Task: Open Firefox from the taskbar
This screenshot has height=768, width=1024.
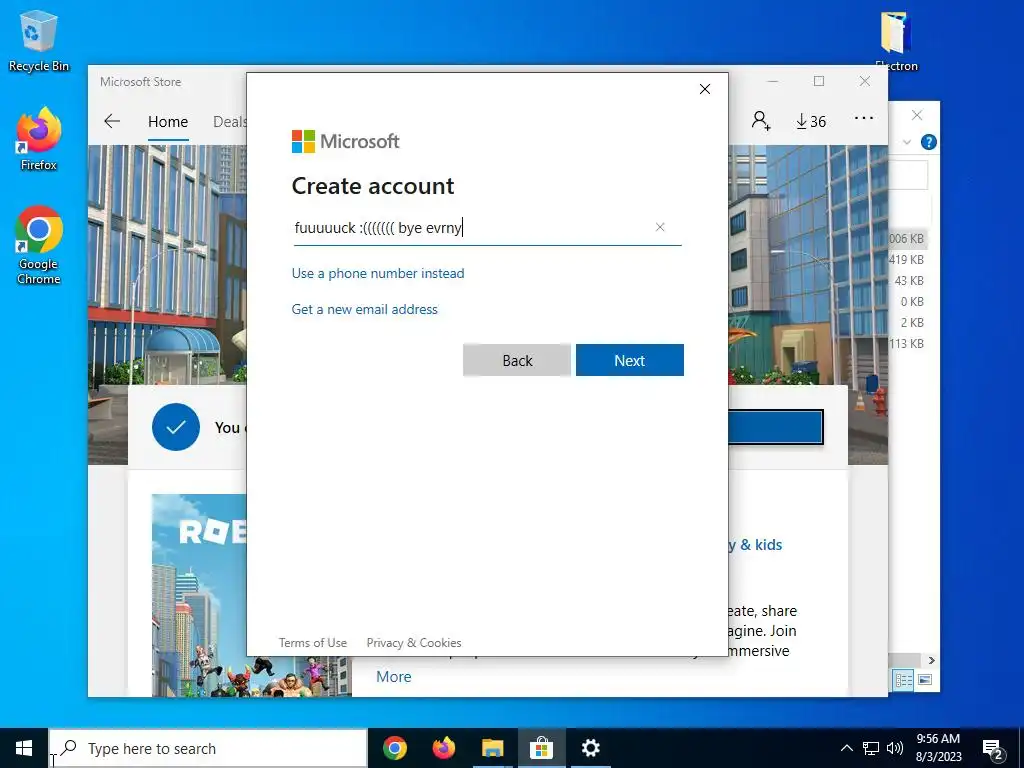Action: click(443, 748)
